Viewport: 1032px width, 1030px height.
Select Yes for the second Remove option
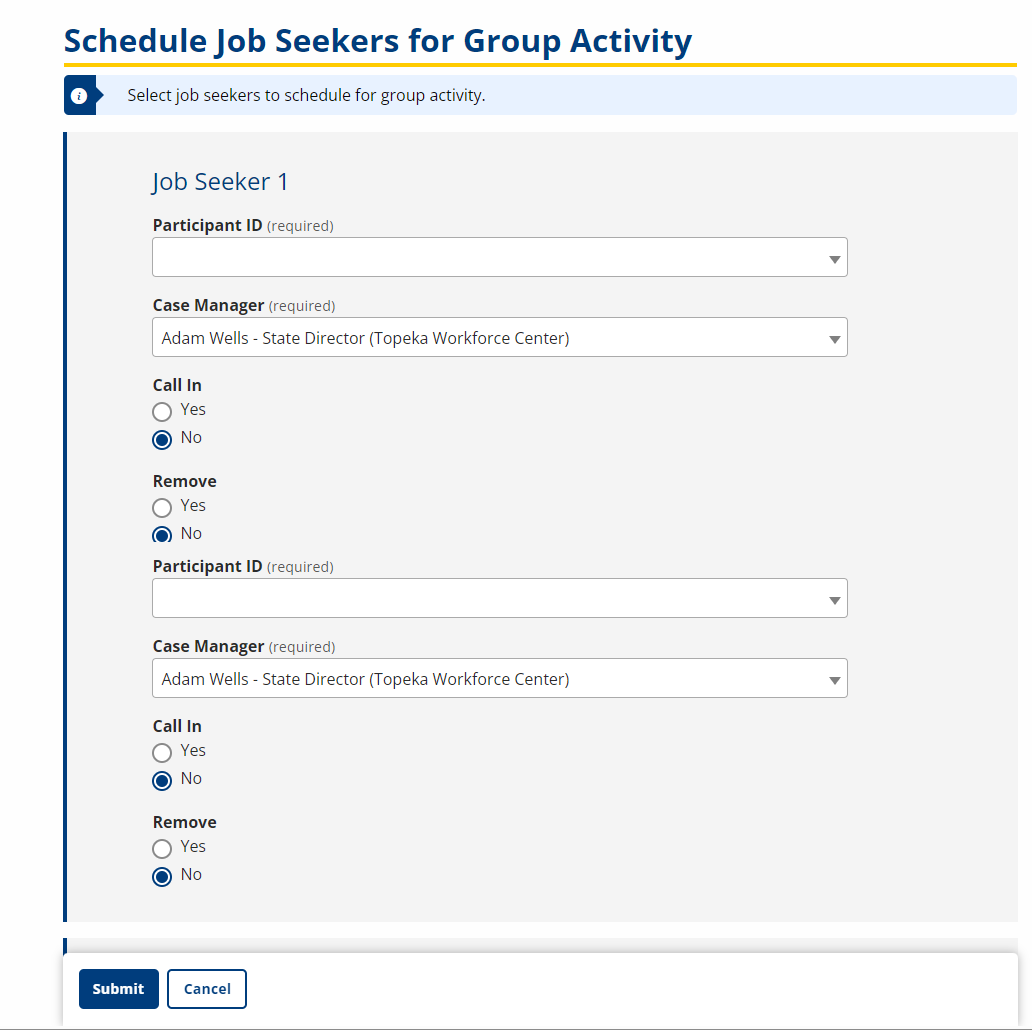pos(162,848)
